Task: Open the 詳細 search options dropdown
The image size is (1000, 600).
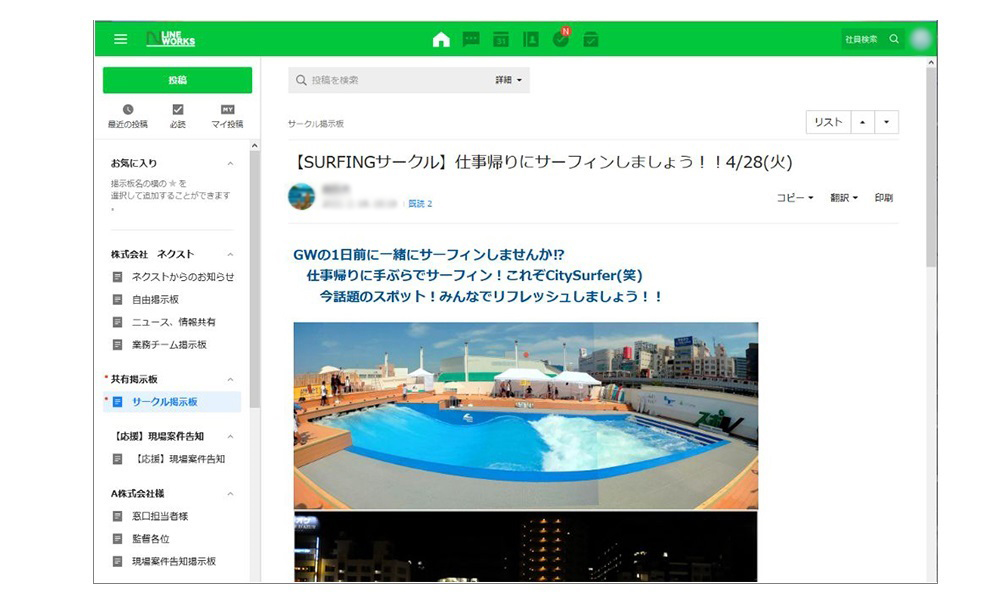Action: coord(509,80)
